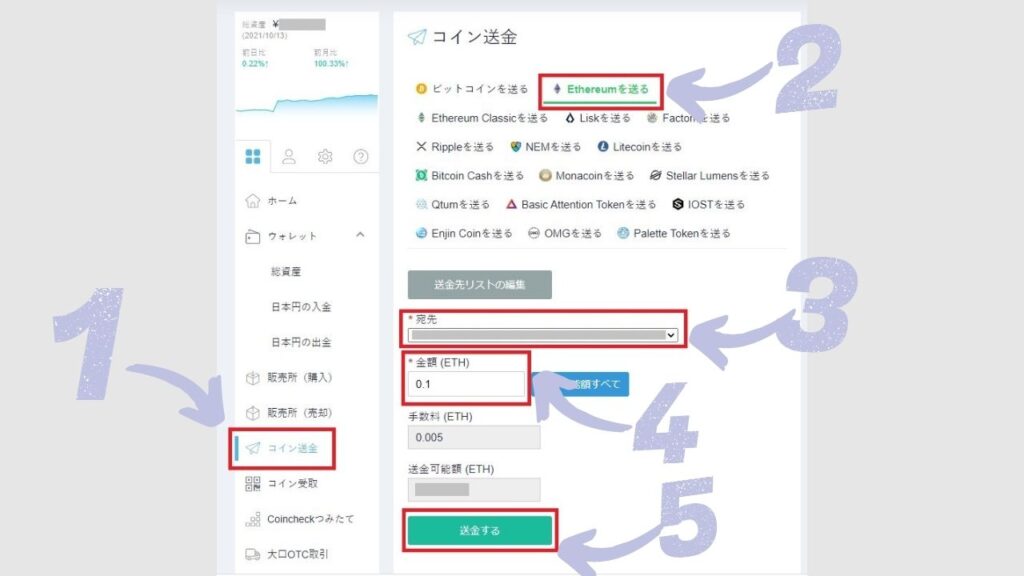
Task: Click the QR code icon beside コイン受取
Action: point(253,483)
